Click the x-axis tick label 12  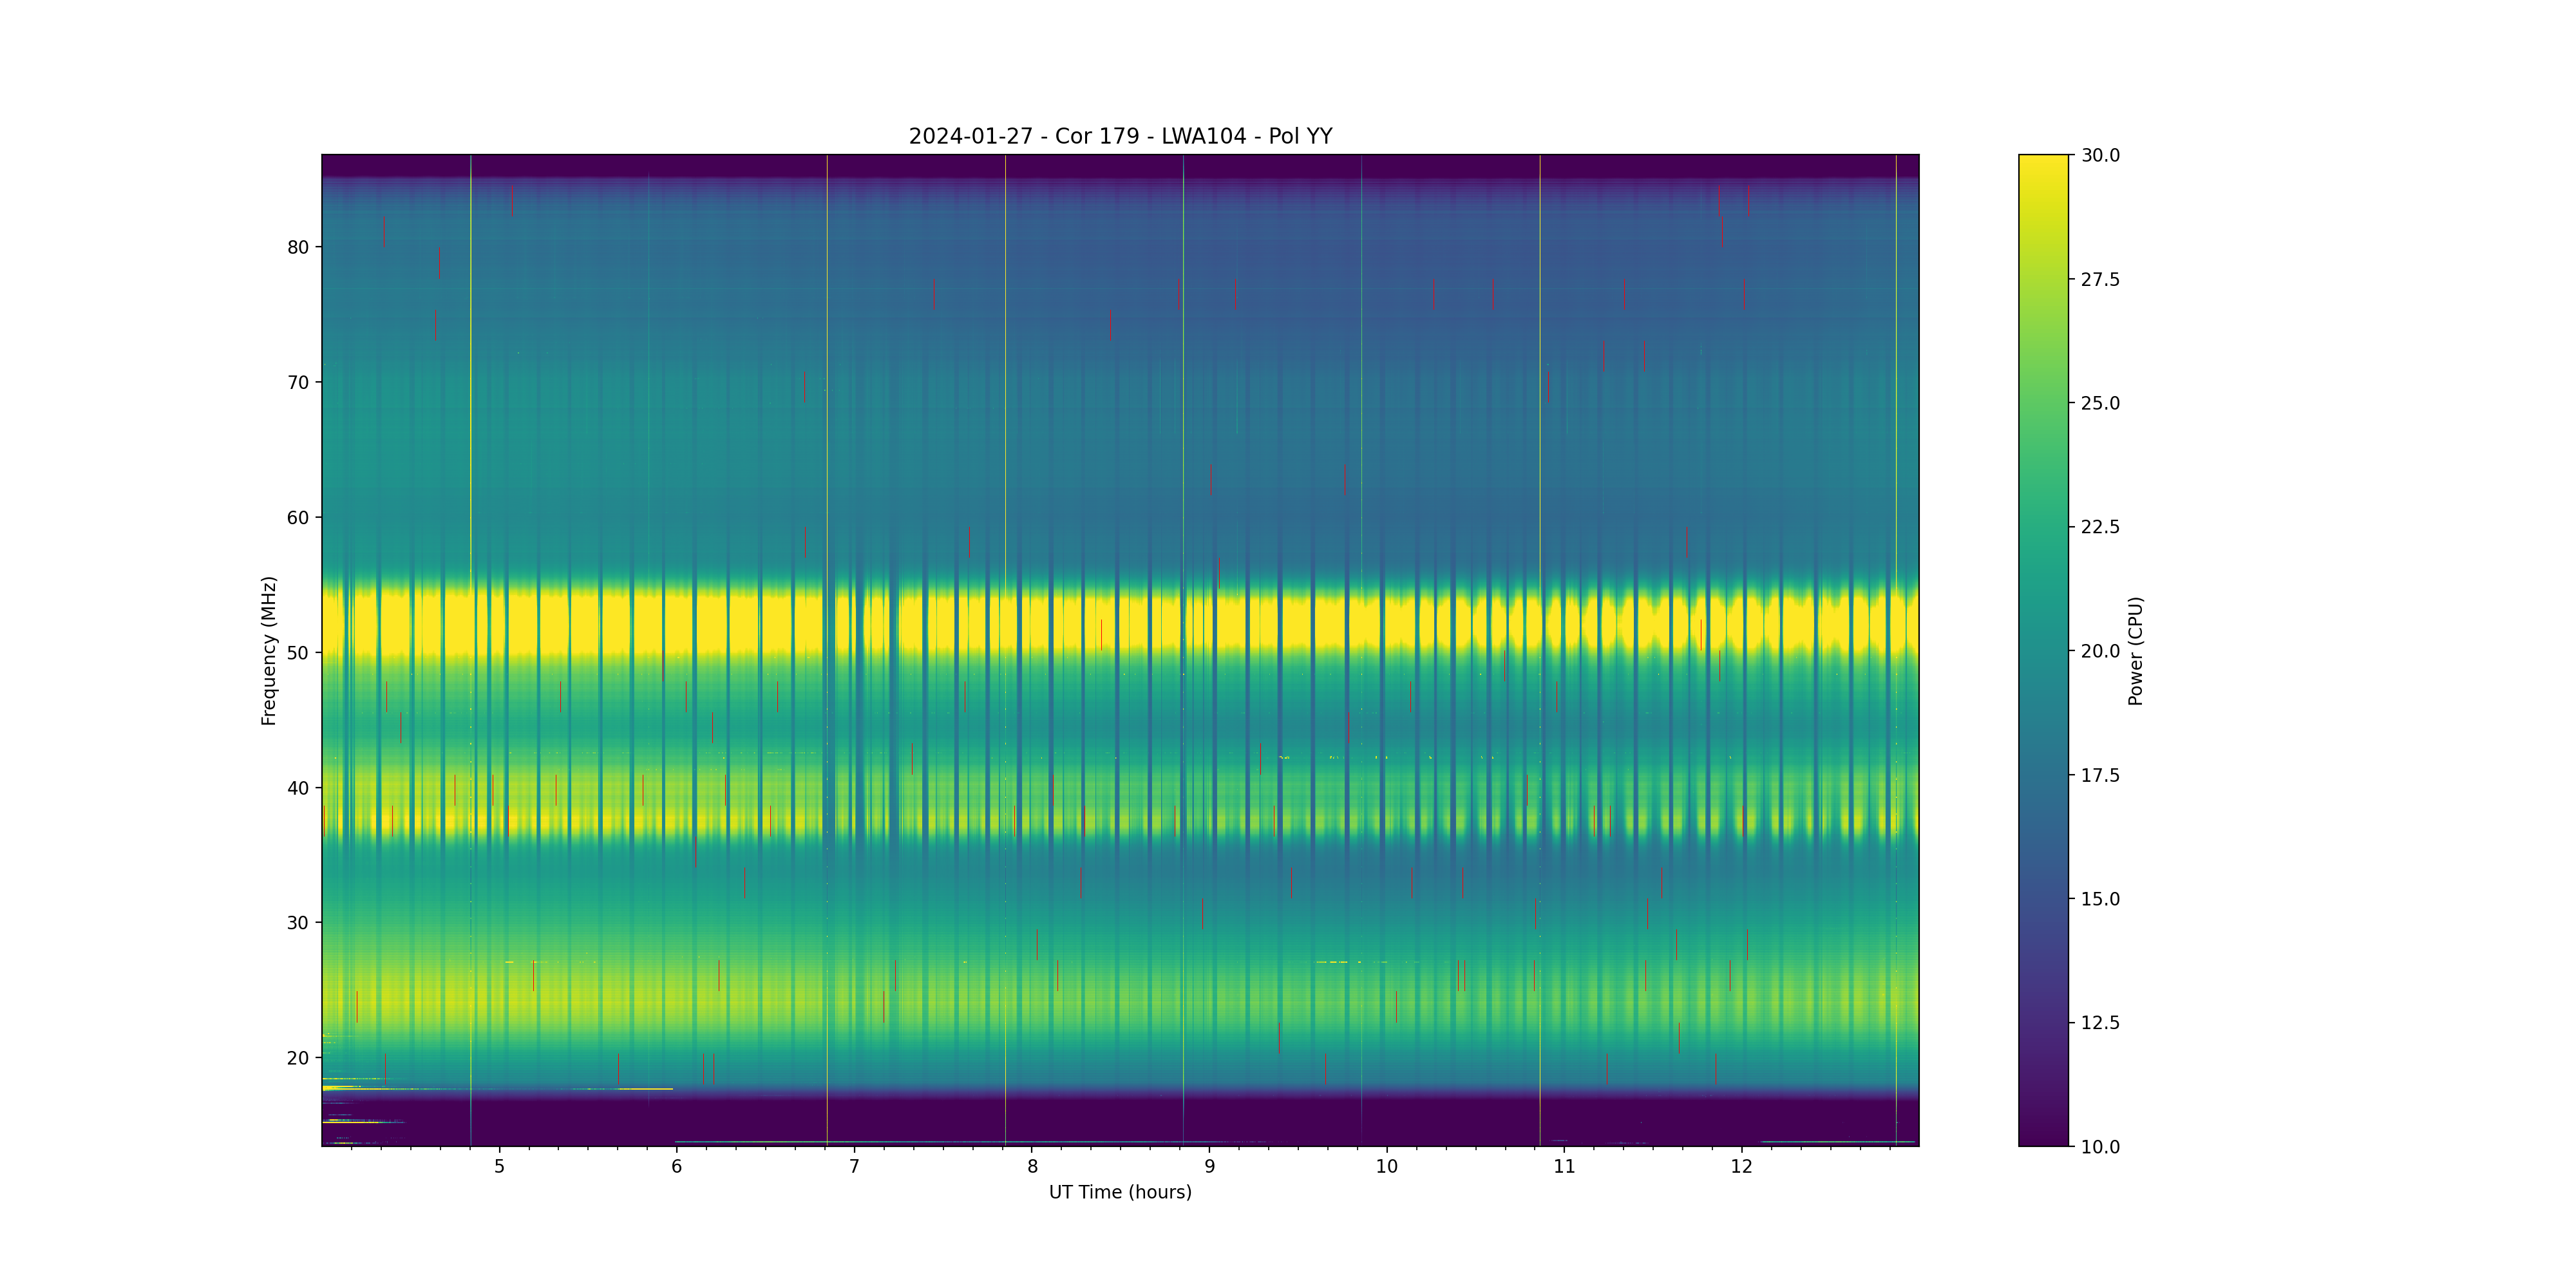click(x=1741, y=1166)
